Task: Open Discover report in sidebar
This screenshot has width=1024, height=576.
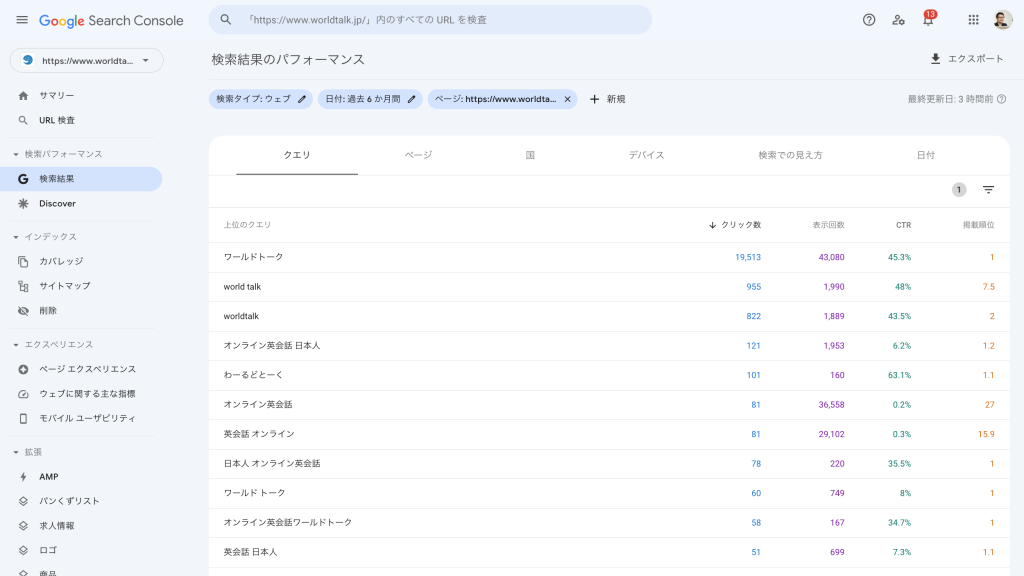Action: (57, 203)
